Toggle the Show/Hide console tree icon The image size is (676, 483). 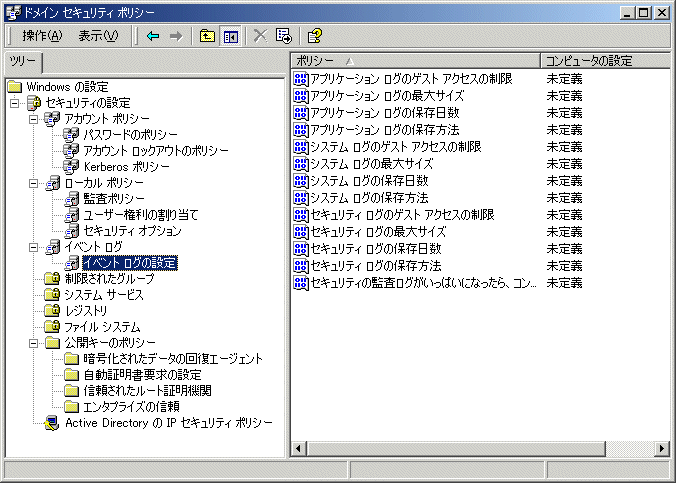point(231,36)
